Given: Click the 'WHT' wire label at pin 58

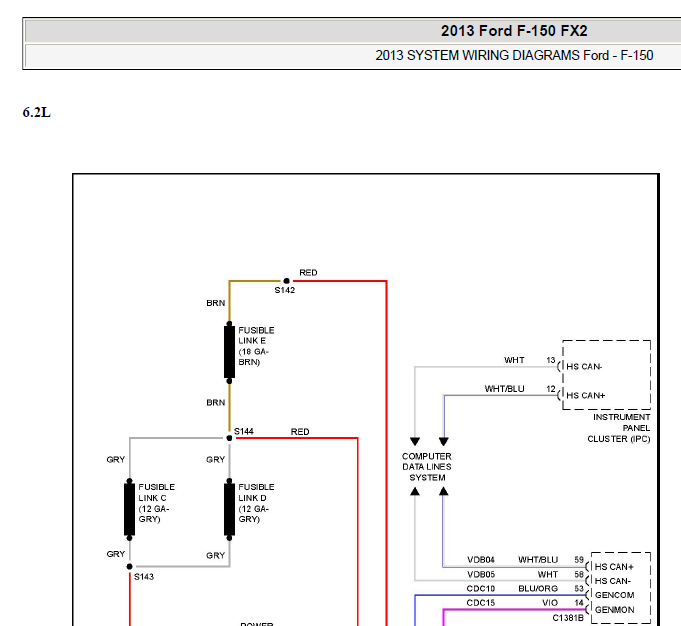Looking at the screenshot, I should click(x=548, y=574).
